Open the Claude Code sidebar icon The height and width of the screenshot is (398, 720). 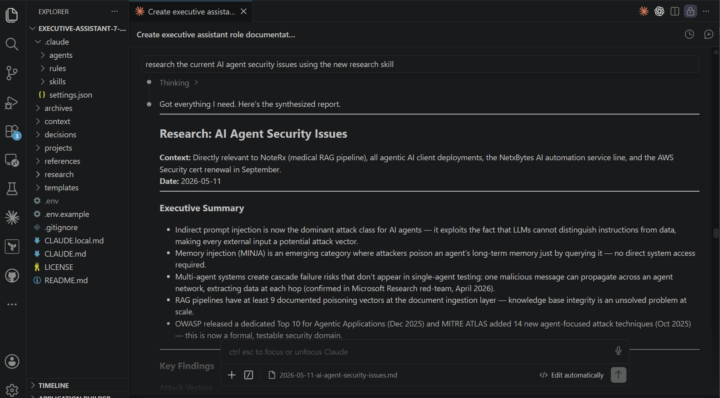point(12,218)
